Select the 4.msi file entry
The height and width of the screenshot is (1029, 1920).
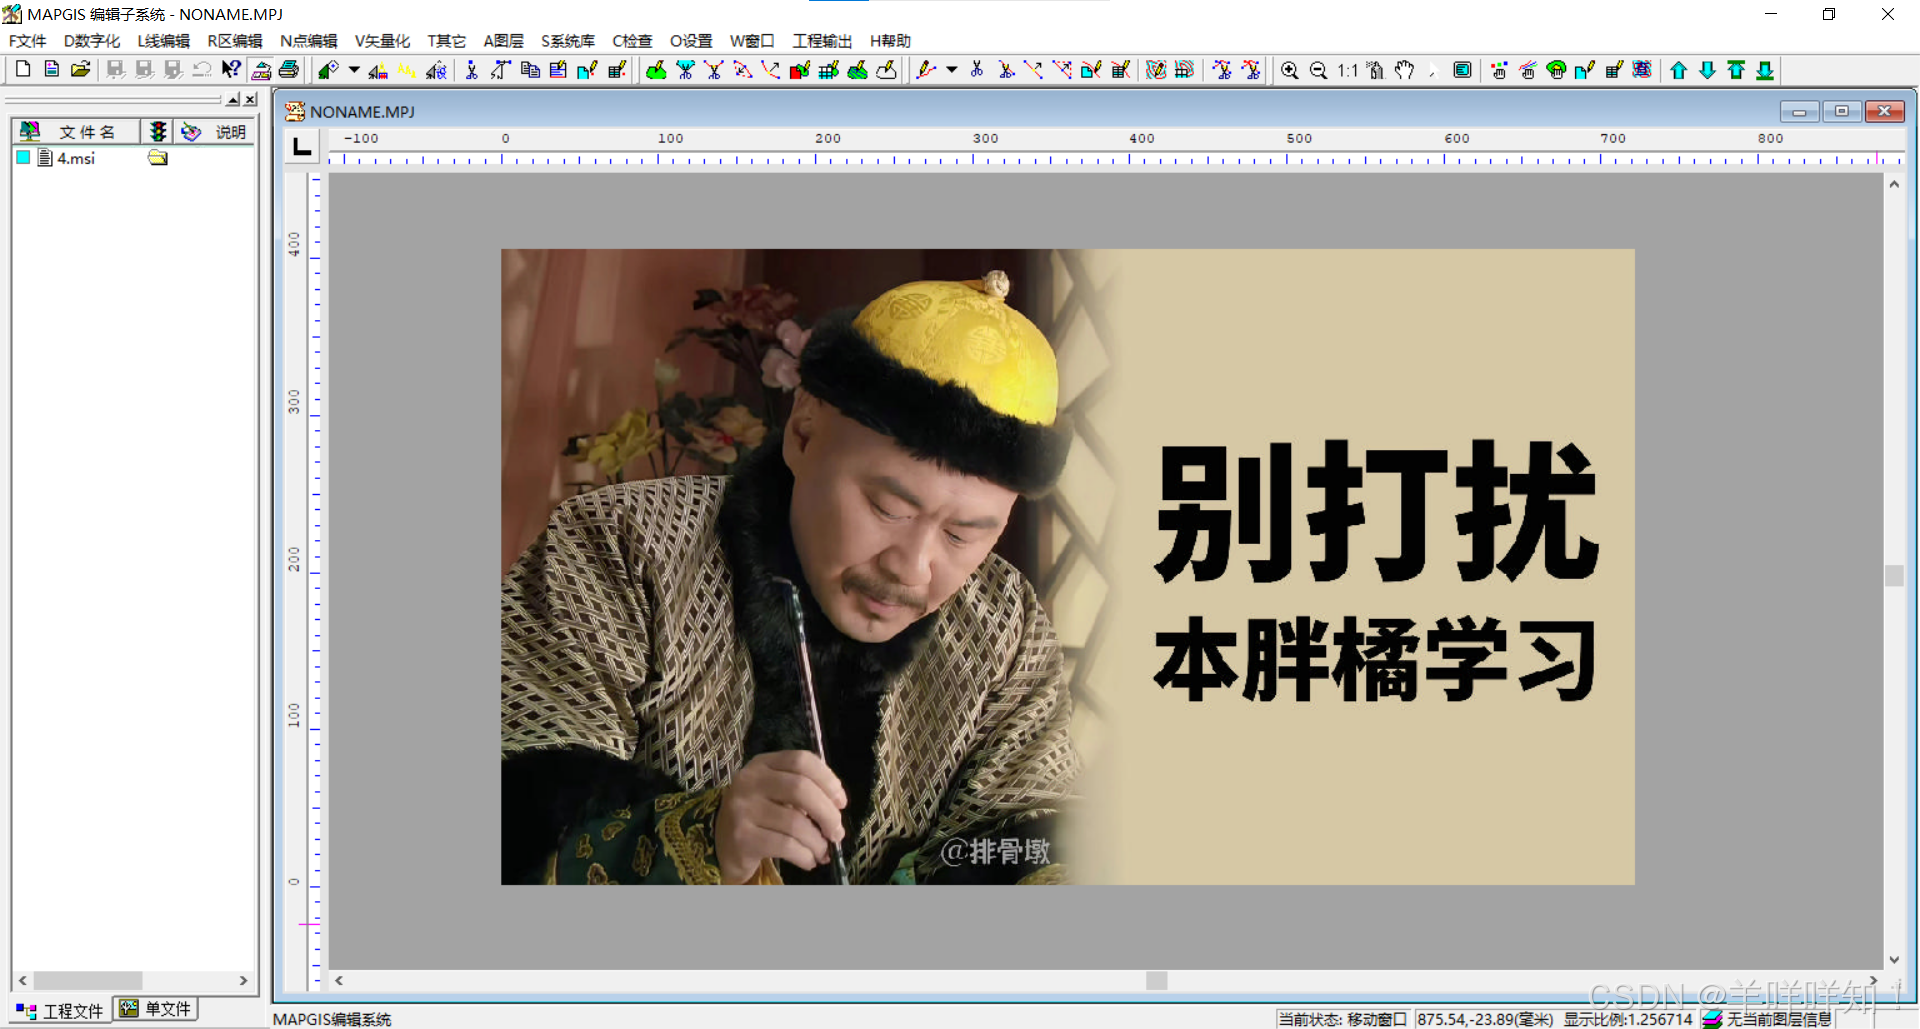coord(76,158)
